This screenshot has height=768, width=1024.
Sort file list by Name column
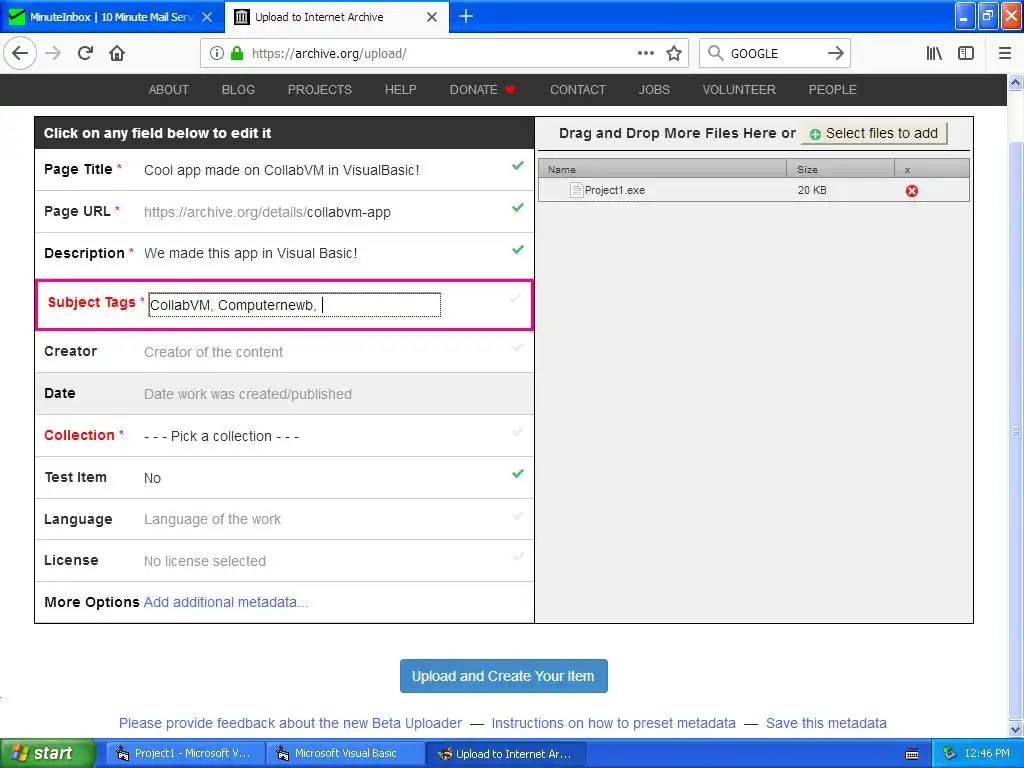662,169
